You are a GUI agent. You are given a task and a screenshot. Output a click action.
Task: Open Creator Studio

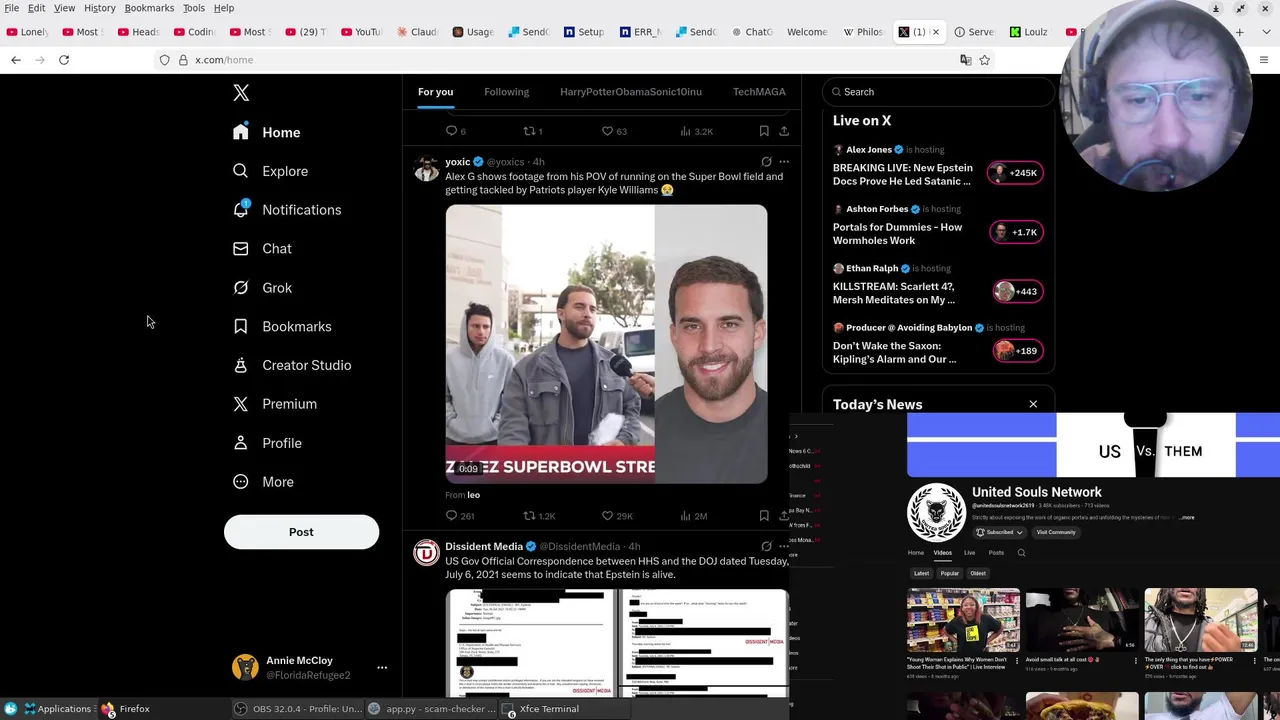[x=293, y=365]
